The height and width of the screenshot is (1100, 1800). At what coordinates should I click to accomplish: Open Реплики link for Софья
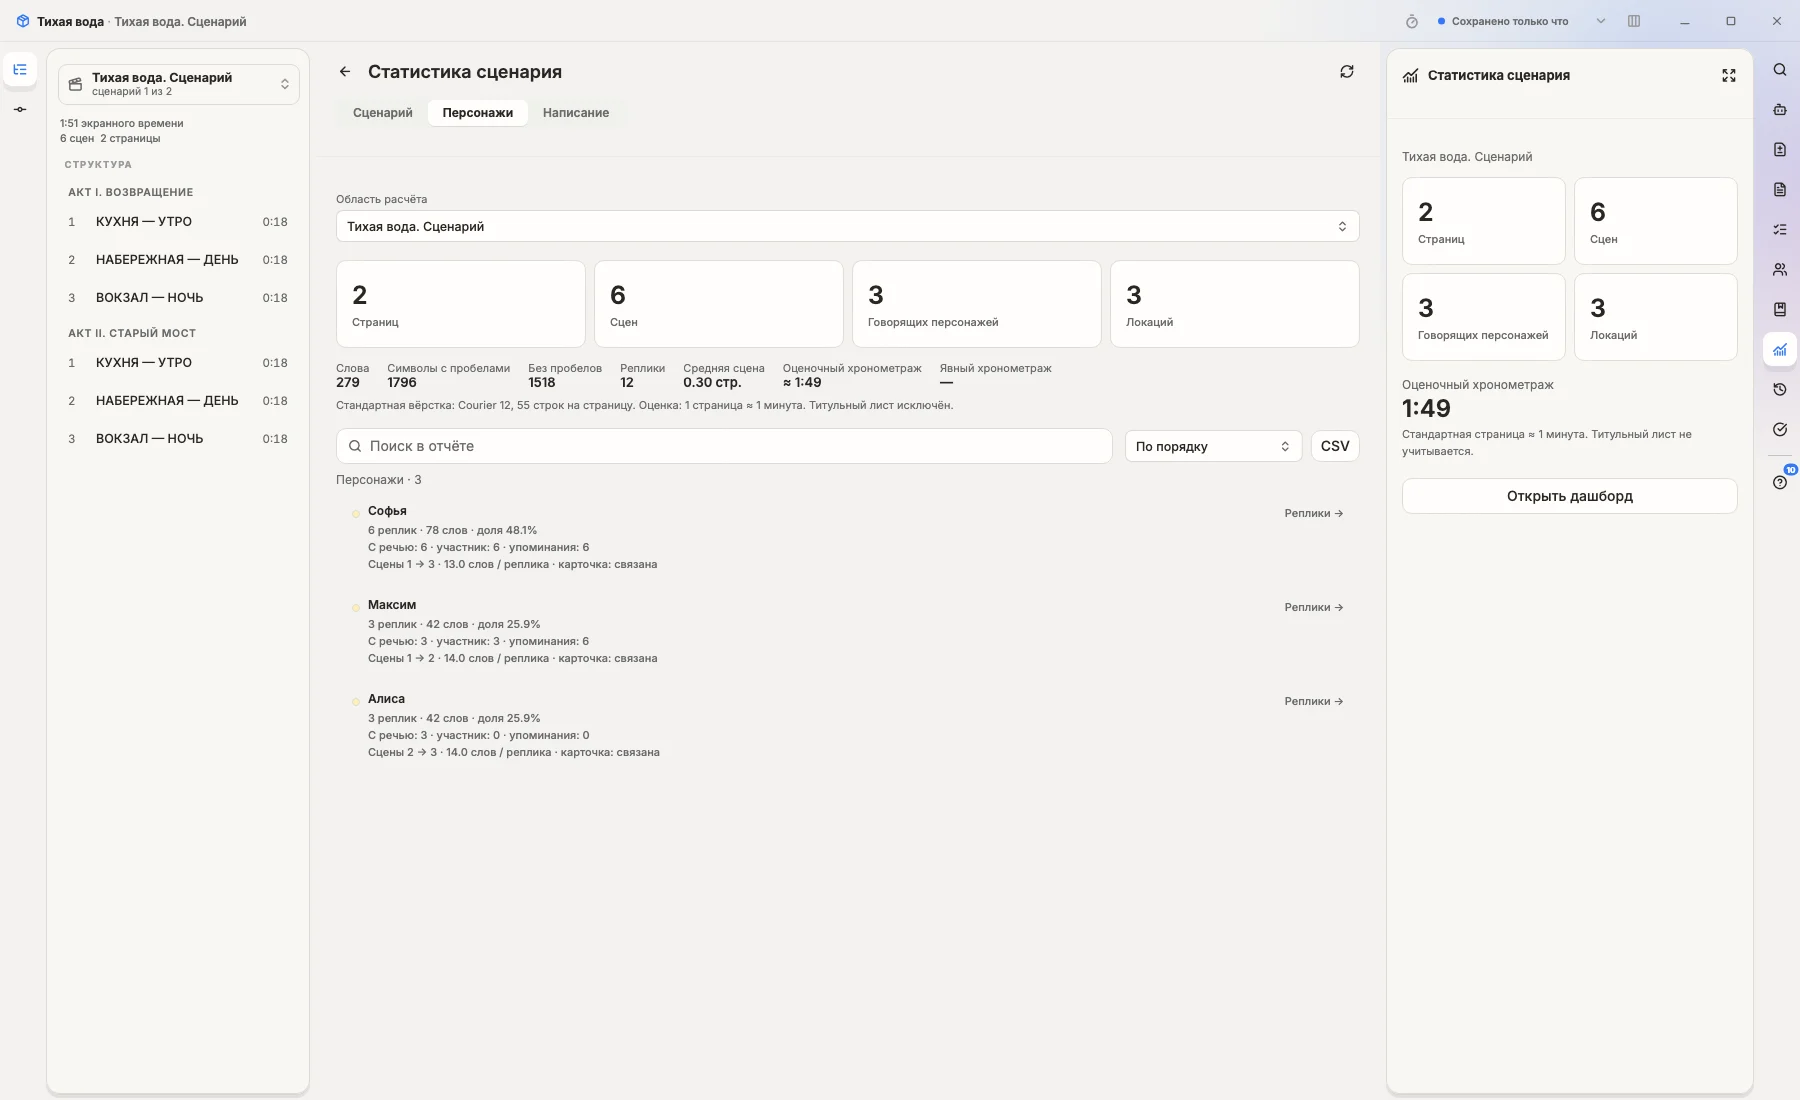(1314, 514)
